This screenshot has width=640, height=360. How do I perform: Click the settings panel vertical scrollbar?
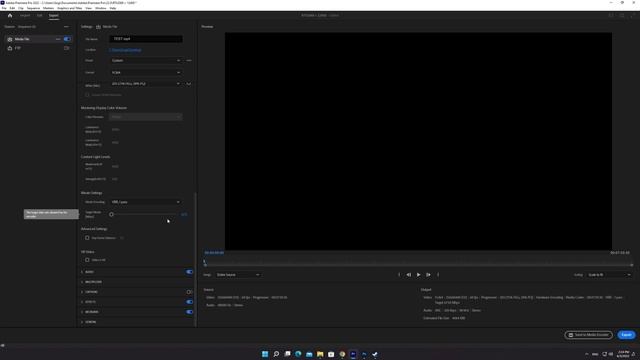pyautogui.click(x=195, y=259)
